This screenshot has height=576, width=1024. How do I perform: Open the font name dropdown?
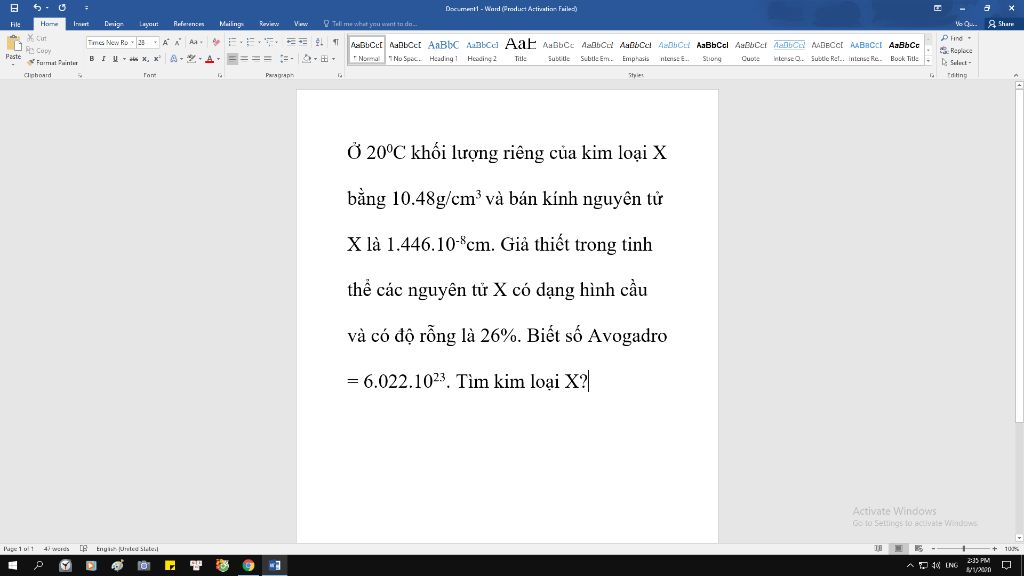coord(132,42)
